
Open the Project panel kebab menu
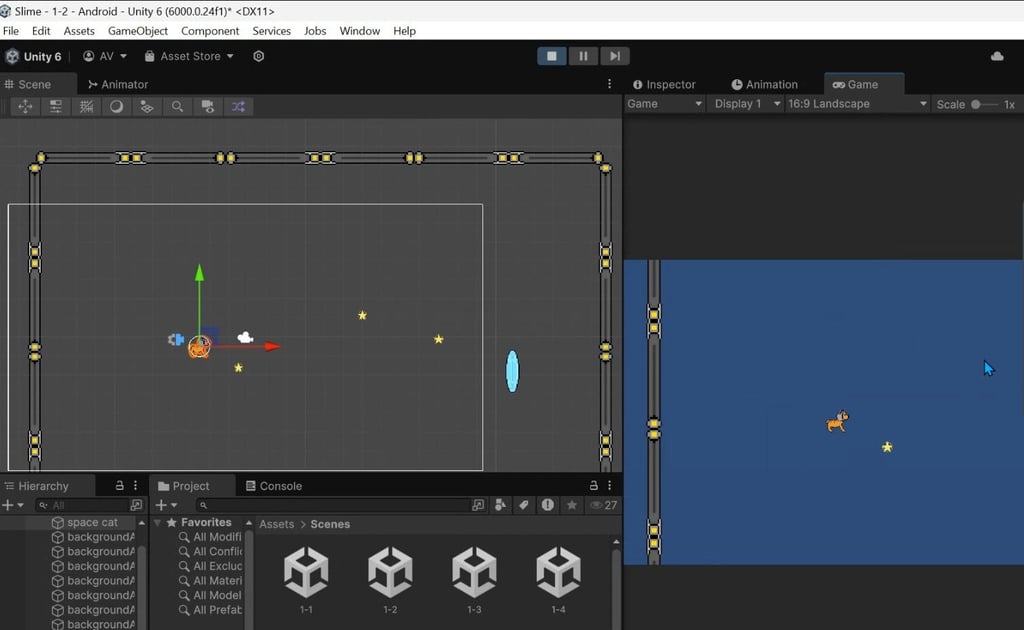pos(609,486)
